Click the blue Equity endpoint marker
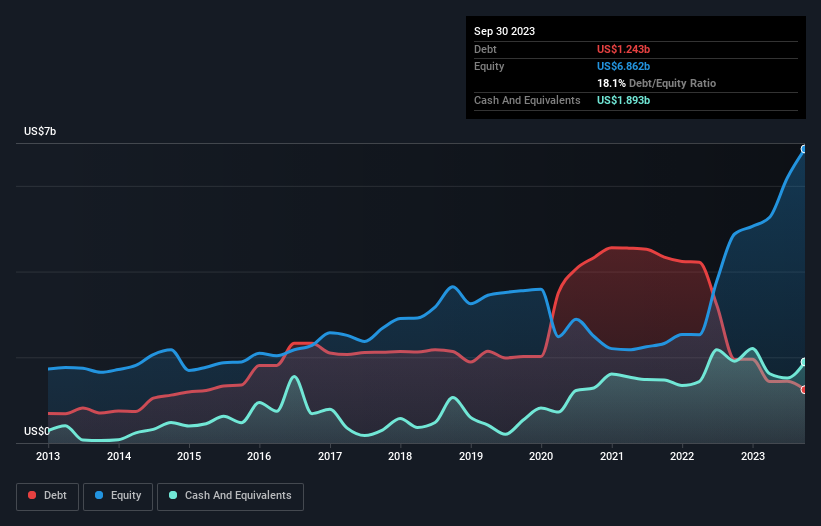The image size is (821, 526). coord(804,149)
